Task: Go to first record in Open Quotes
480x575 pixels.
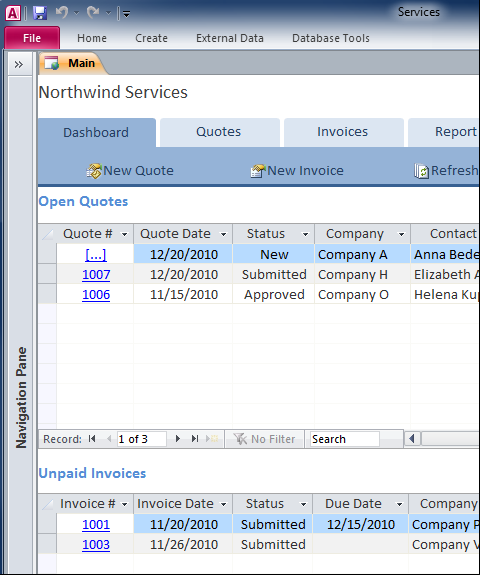Action: click(92, 439)
